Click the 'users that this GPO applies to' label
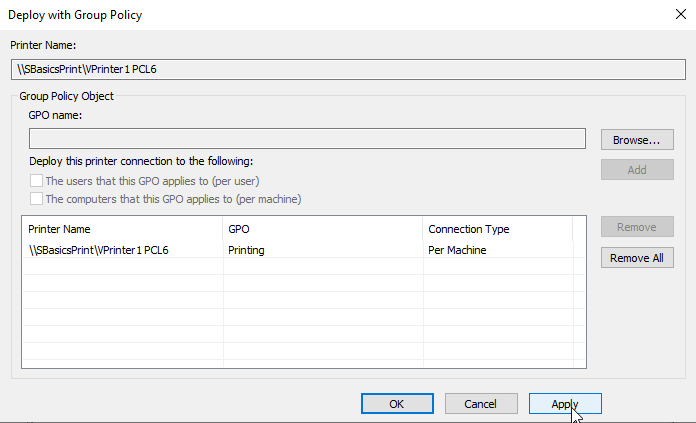The image size is (696, 423). click(x=152, y=181)
